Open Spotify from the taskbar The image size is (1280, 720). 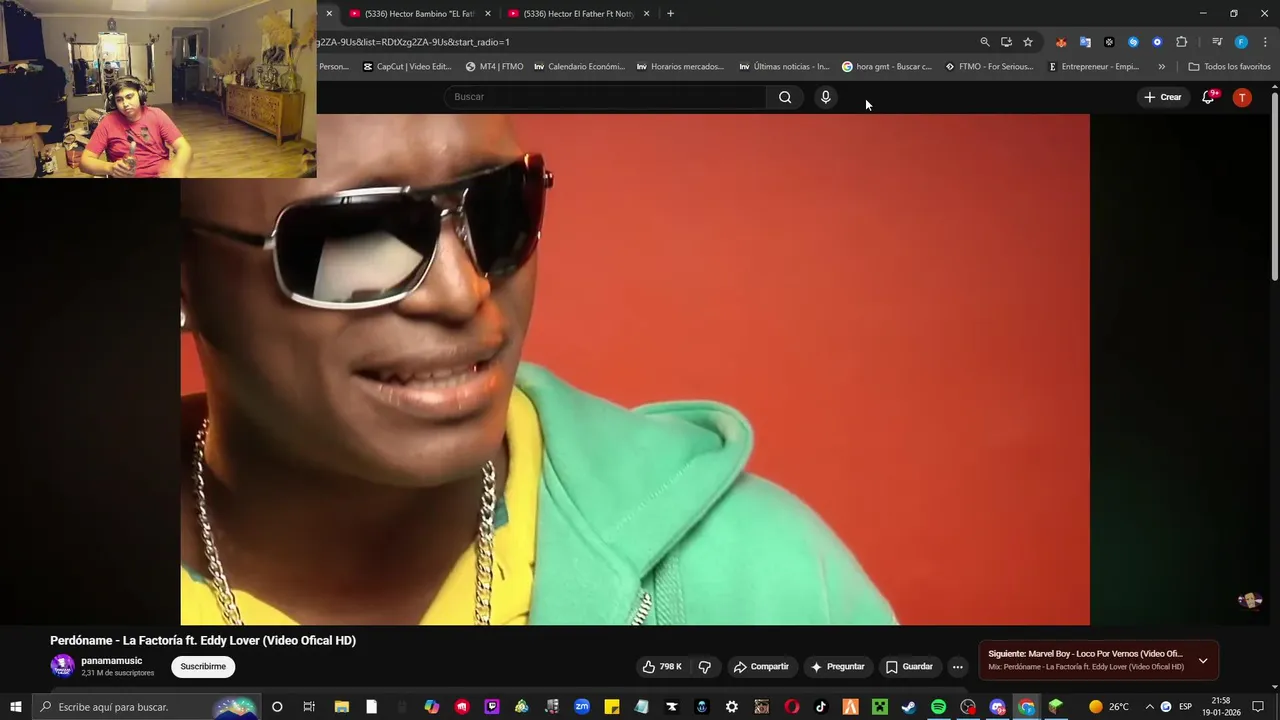pos(938,707)
